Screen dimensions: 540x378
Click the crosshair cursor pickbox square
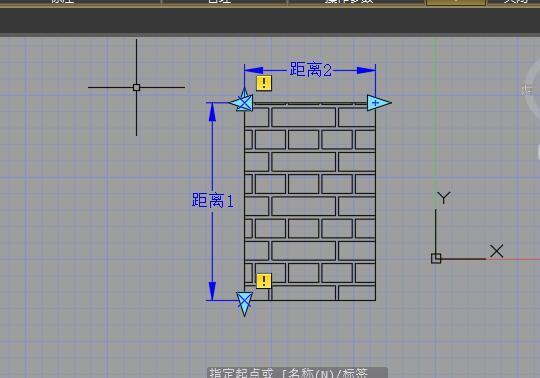pos(136,87)
